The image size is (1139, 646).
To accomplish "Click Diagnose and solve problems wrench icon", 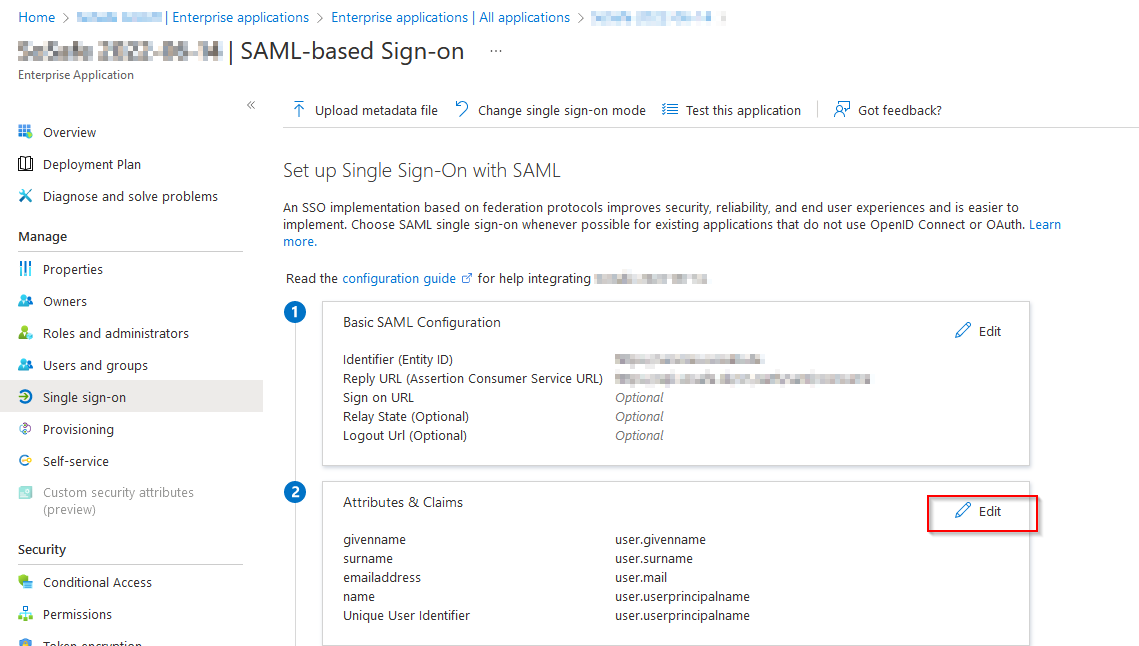I will coord(26,196).
